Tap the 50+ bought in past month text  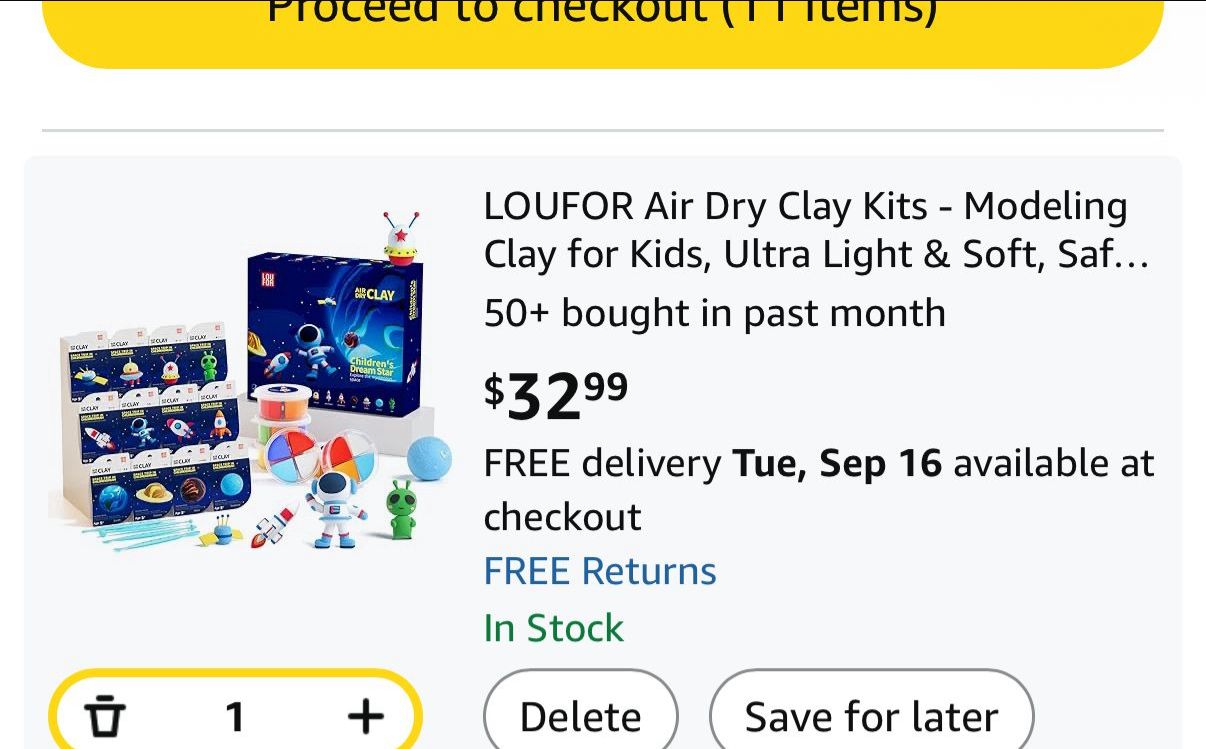coord(714,313)
